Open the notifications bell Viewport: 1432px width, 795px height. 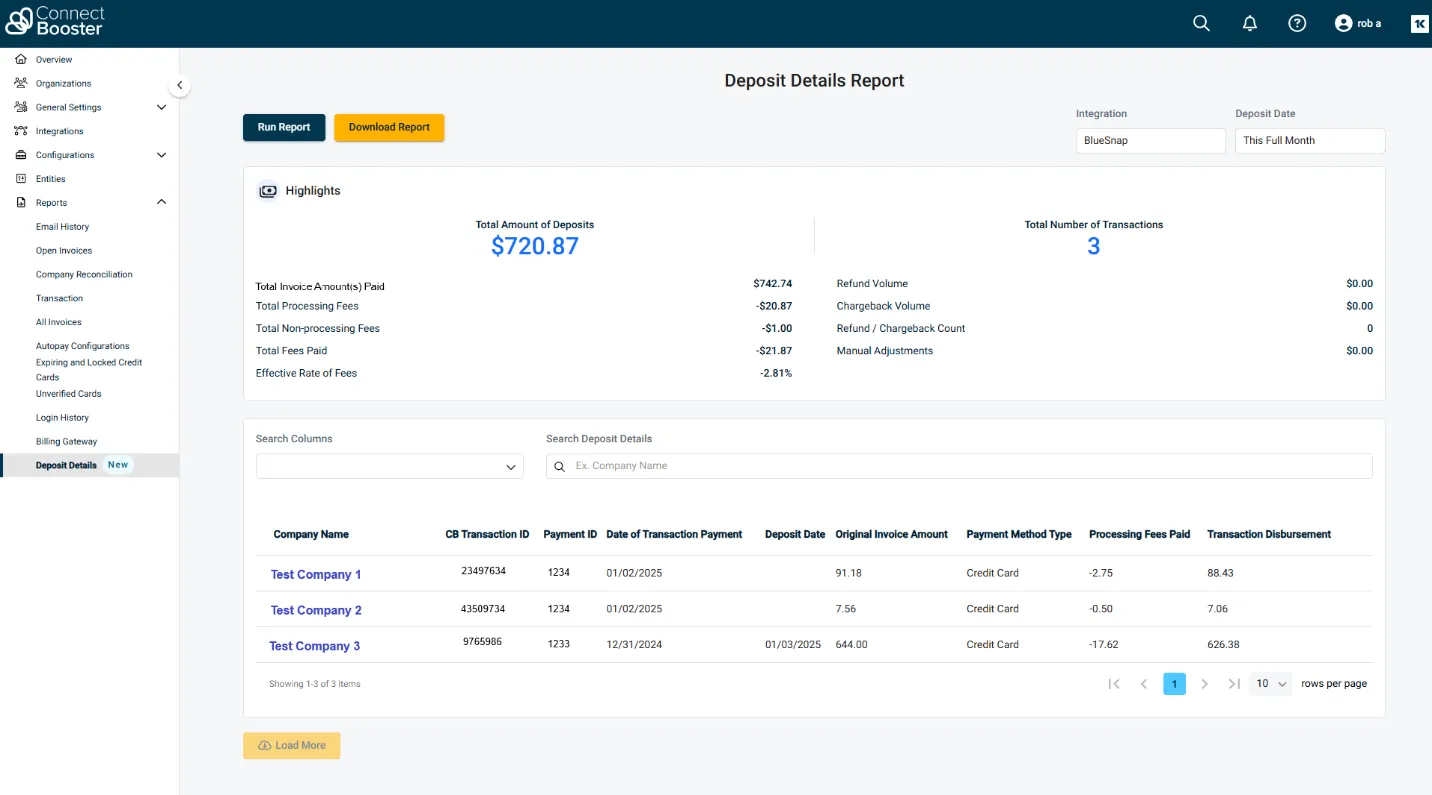(x=1249, y=23)
